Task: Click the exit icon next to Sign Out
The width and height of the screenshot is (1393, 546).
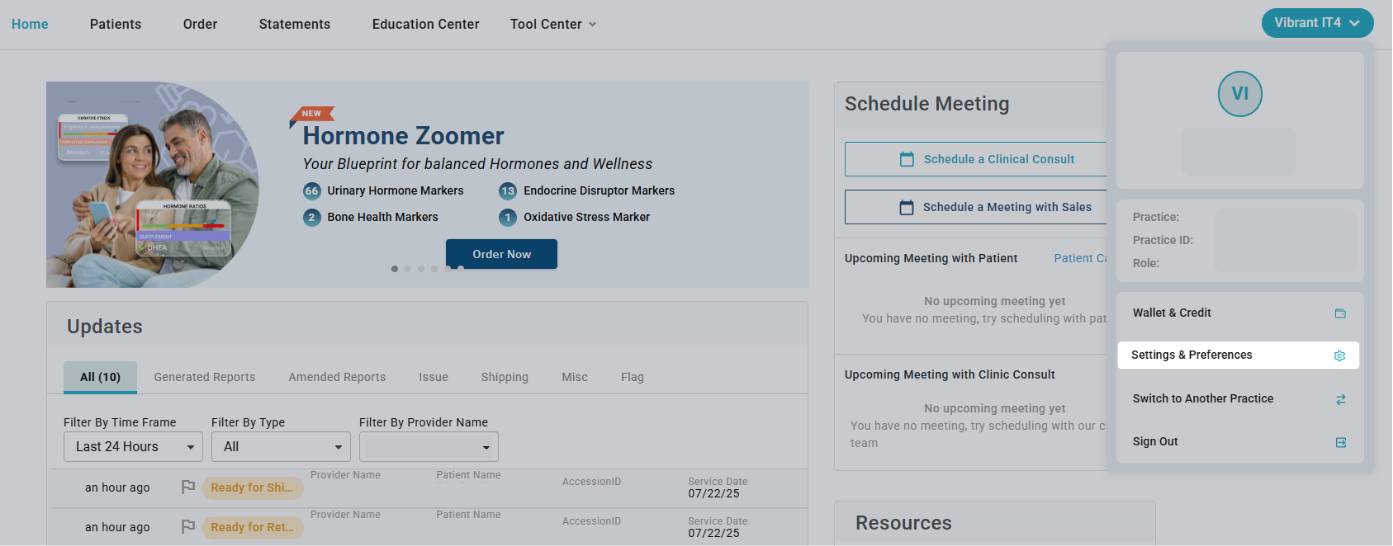Action: [1340, 442]
